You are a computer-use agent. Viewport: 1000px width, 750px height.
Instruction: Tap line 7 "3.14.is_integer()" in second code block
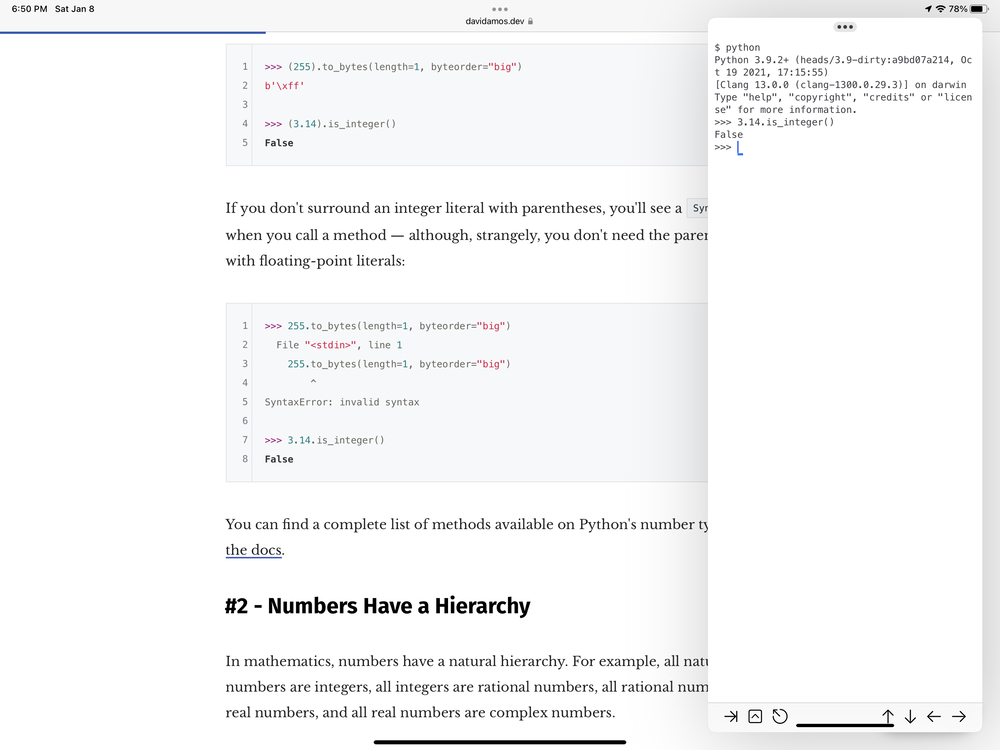[x=325, y=440]
